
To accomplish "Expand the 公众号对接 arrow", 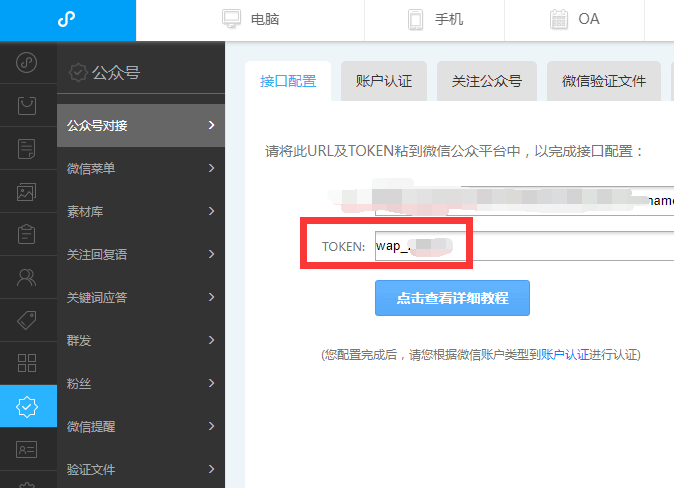I will tap(211, 125).
